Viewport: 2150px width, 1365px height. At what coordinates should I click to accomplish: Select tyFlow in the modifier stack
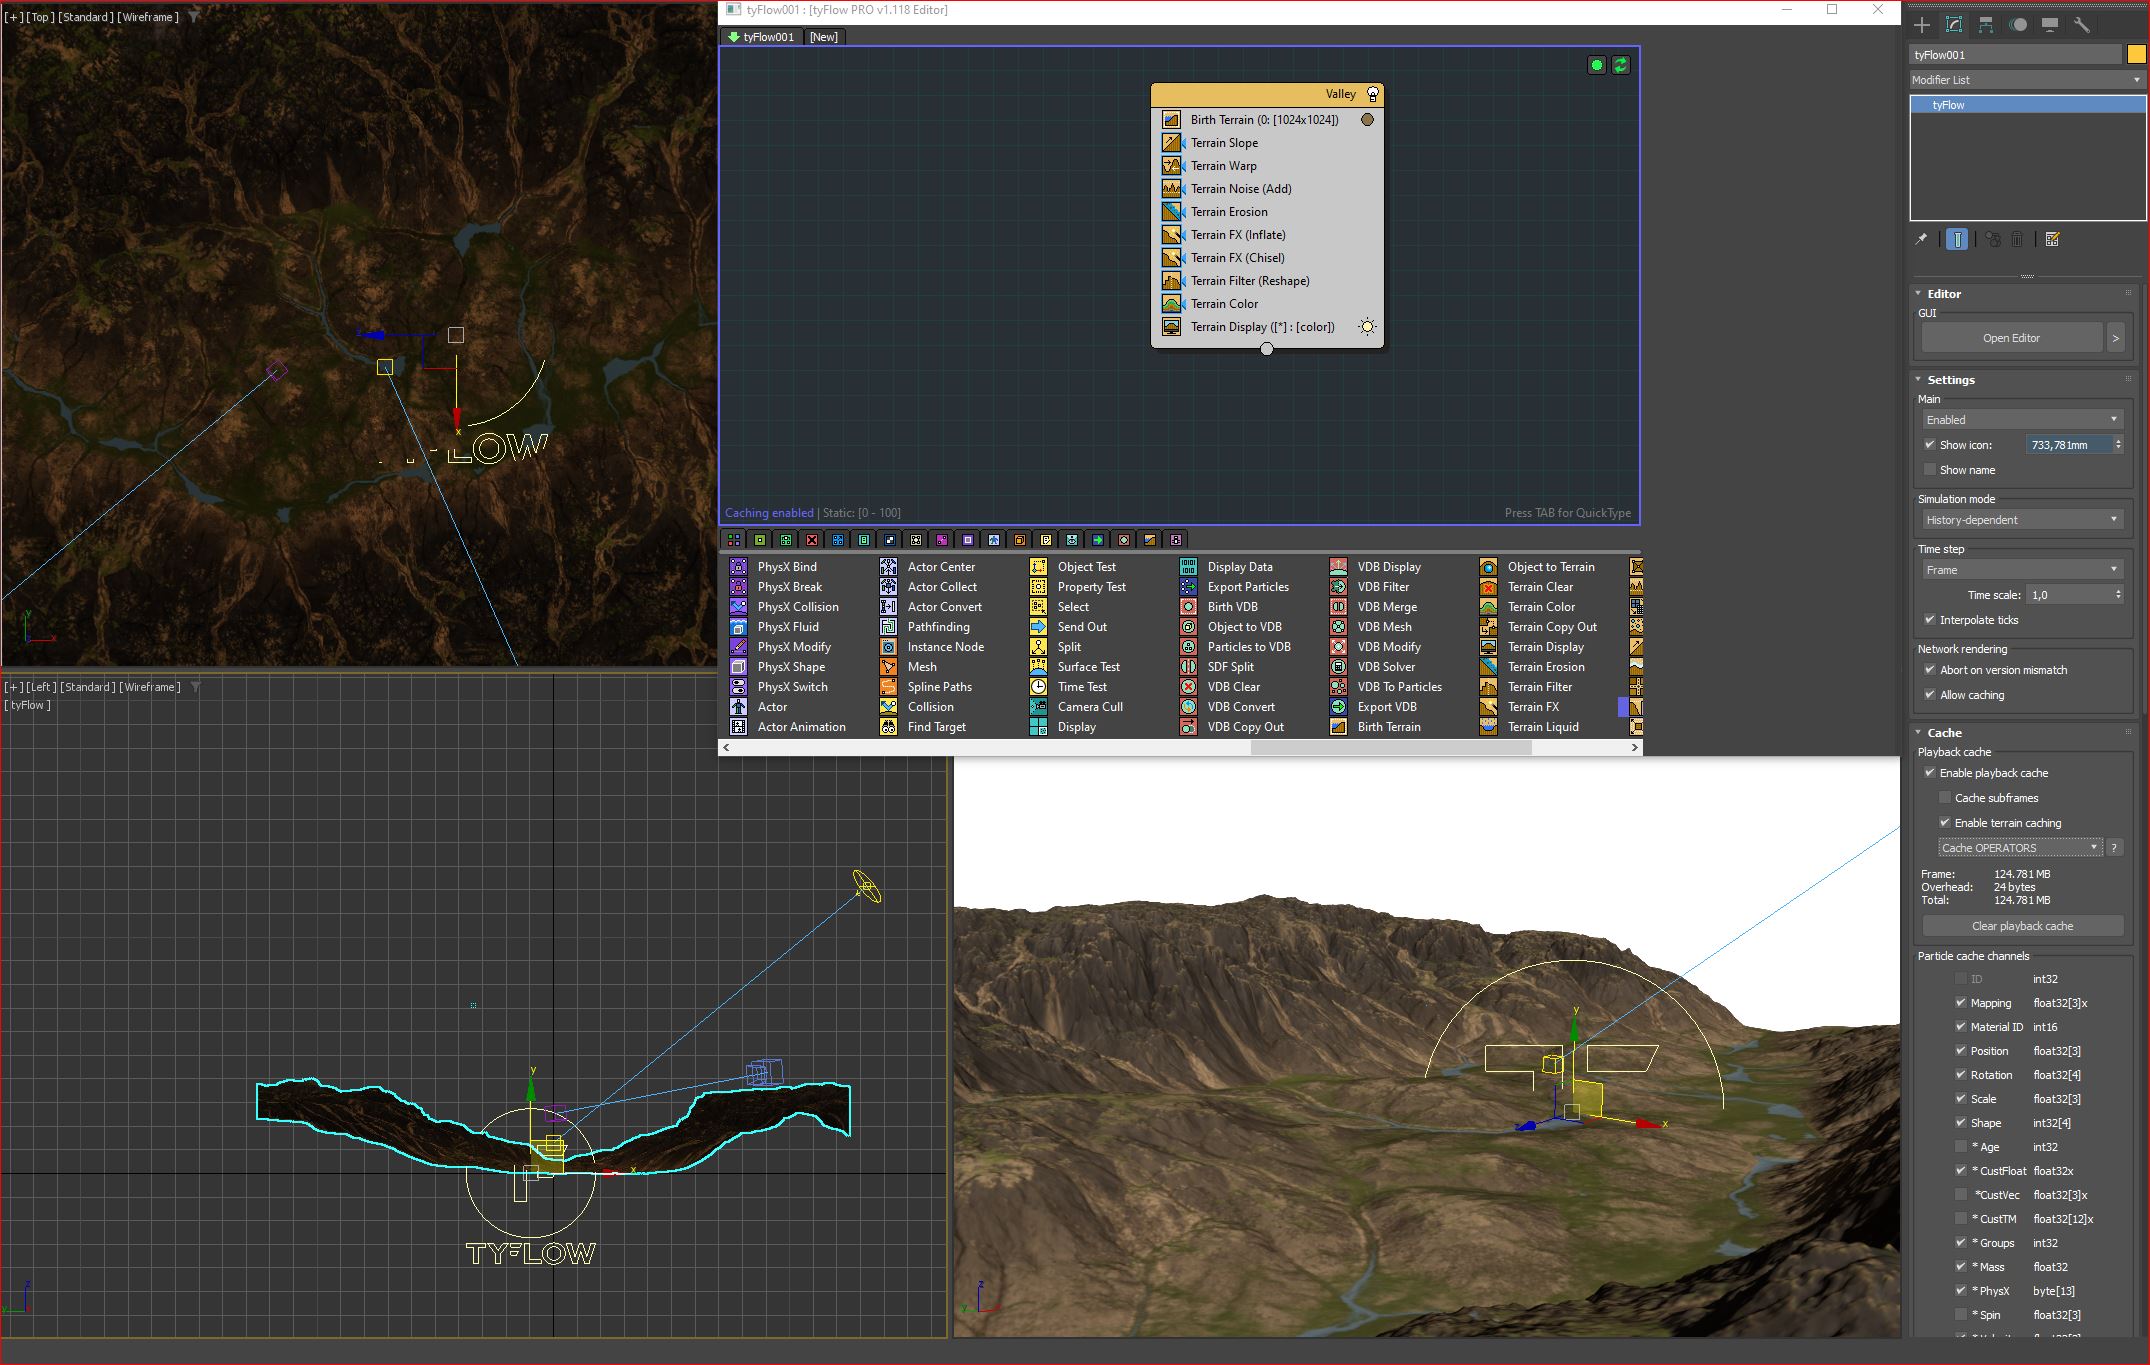pyautogui.click(x=2027, y=105)
